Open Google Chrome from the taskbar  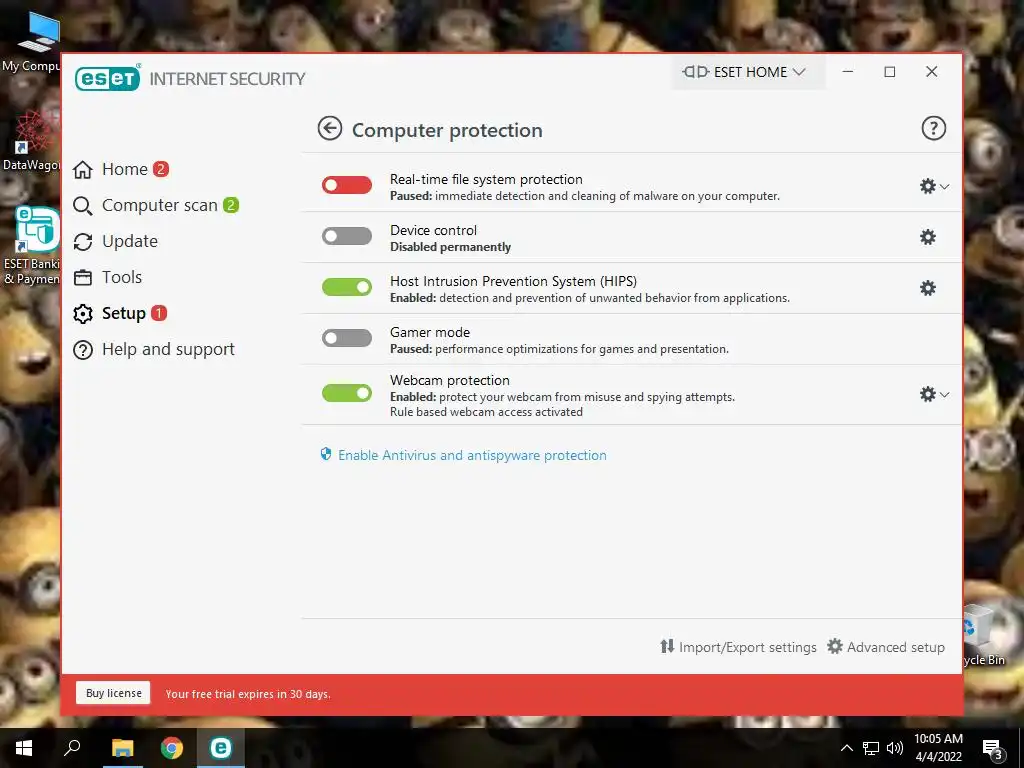coord(172,748)
